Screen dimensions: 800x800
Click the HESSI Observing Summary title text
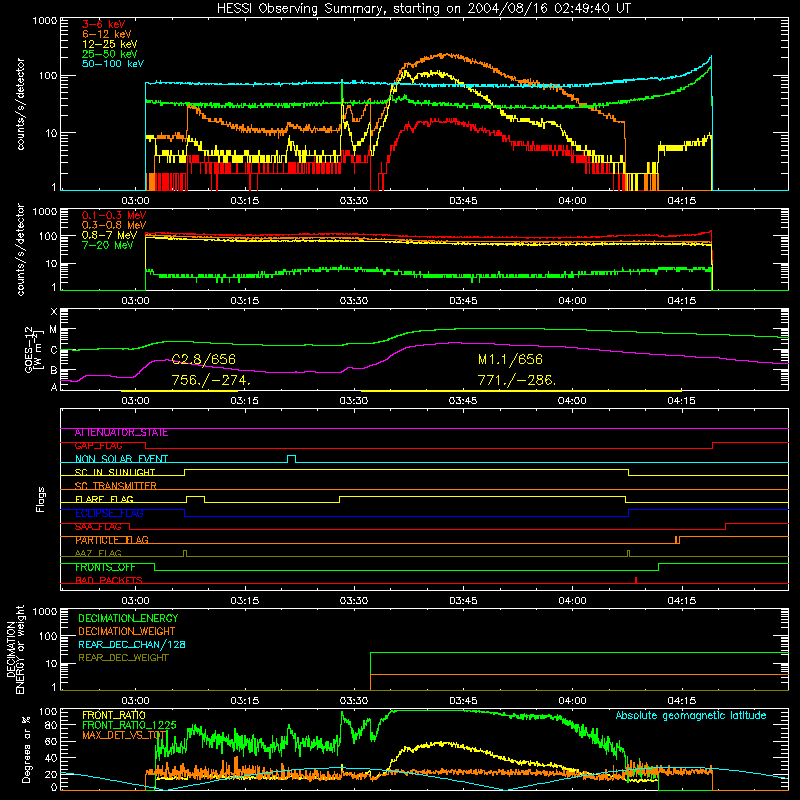click(423, 9)
